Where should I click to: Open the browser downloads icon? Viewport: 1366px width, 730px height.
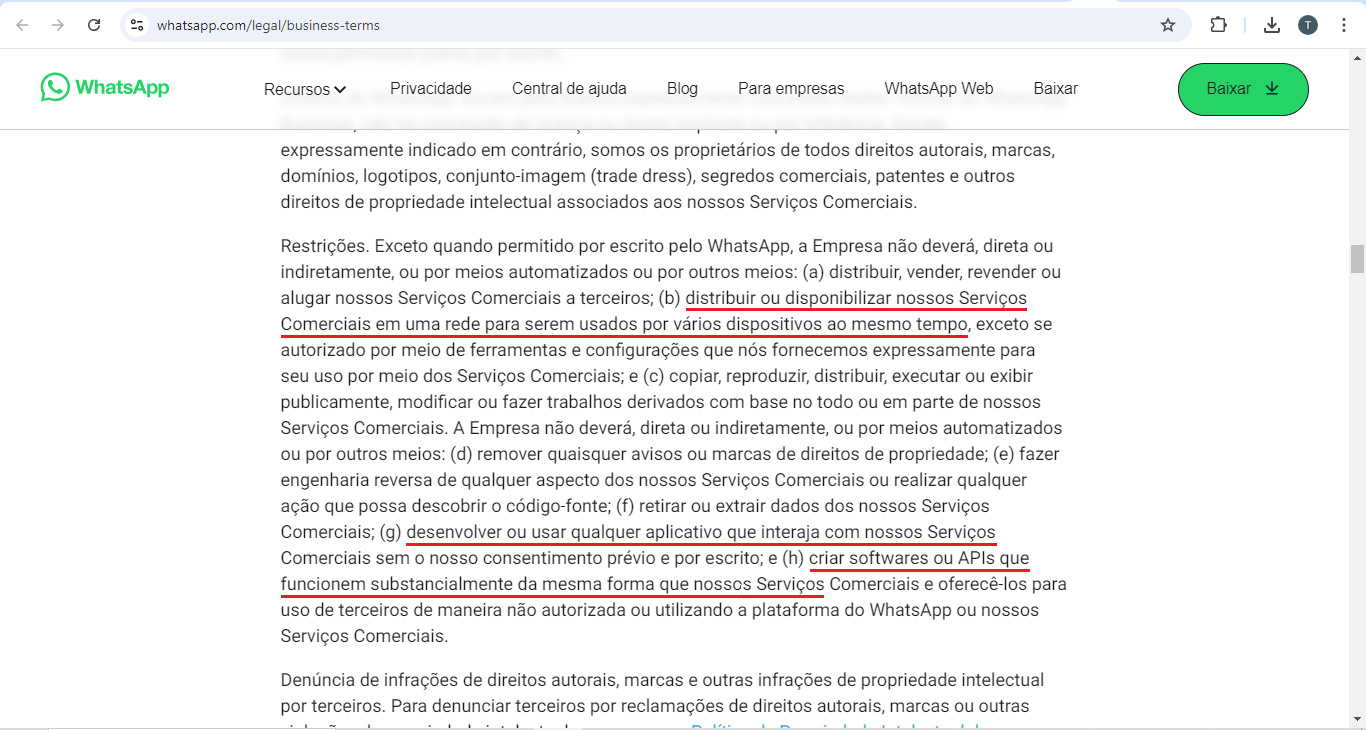click(1272, 25)
